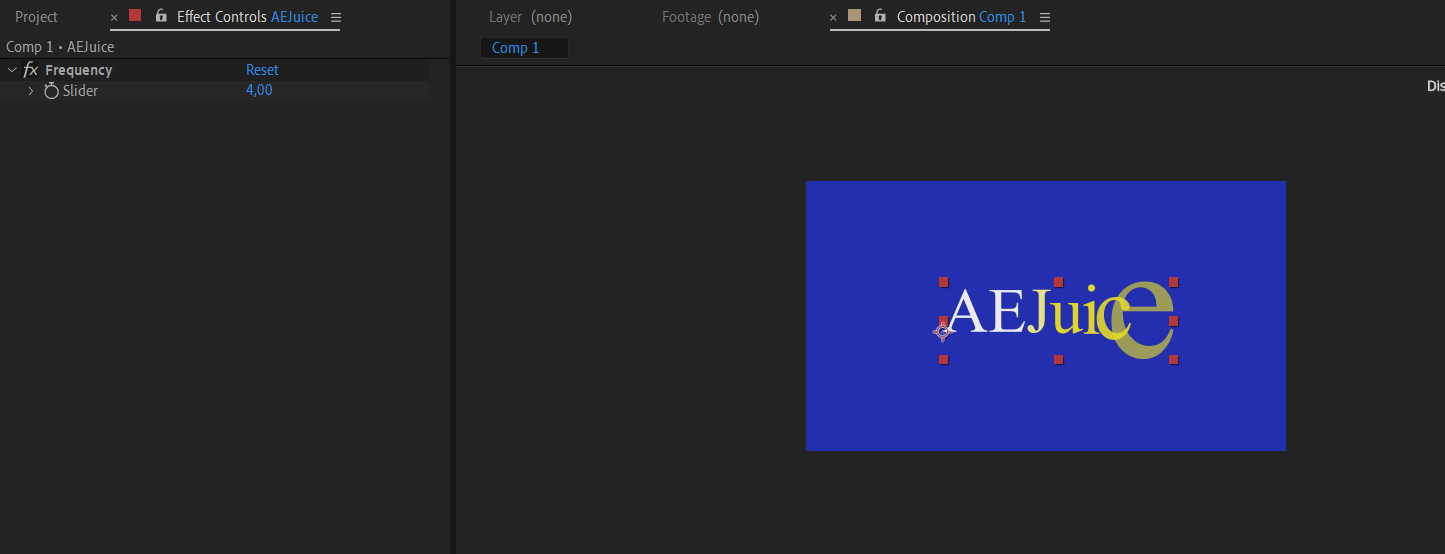Collapse the Frequency effect group

[12, 70]
